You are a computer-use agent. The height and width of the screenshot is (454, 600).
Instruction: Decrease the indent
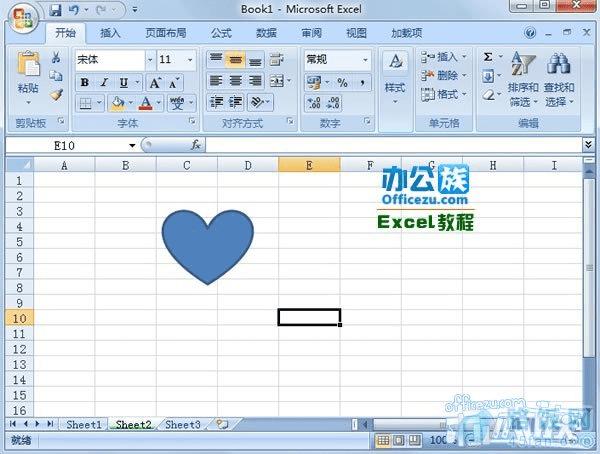pos(216,102)
